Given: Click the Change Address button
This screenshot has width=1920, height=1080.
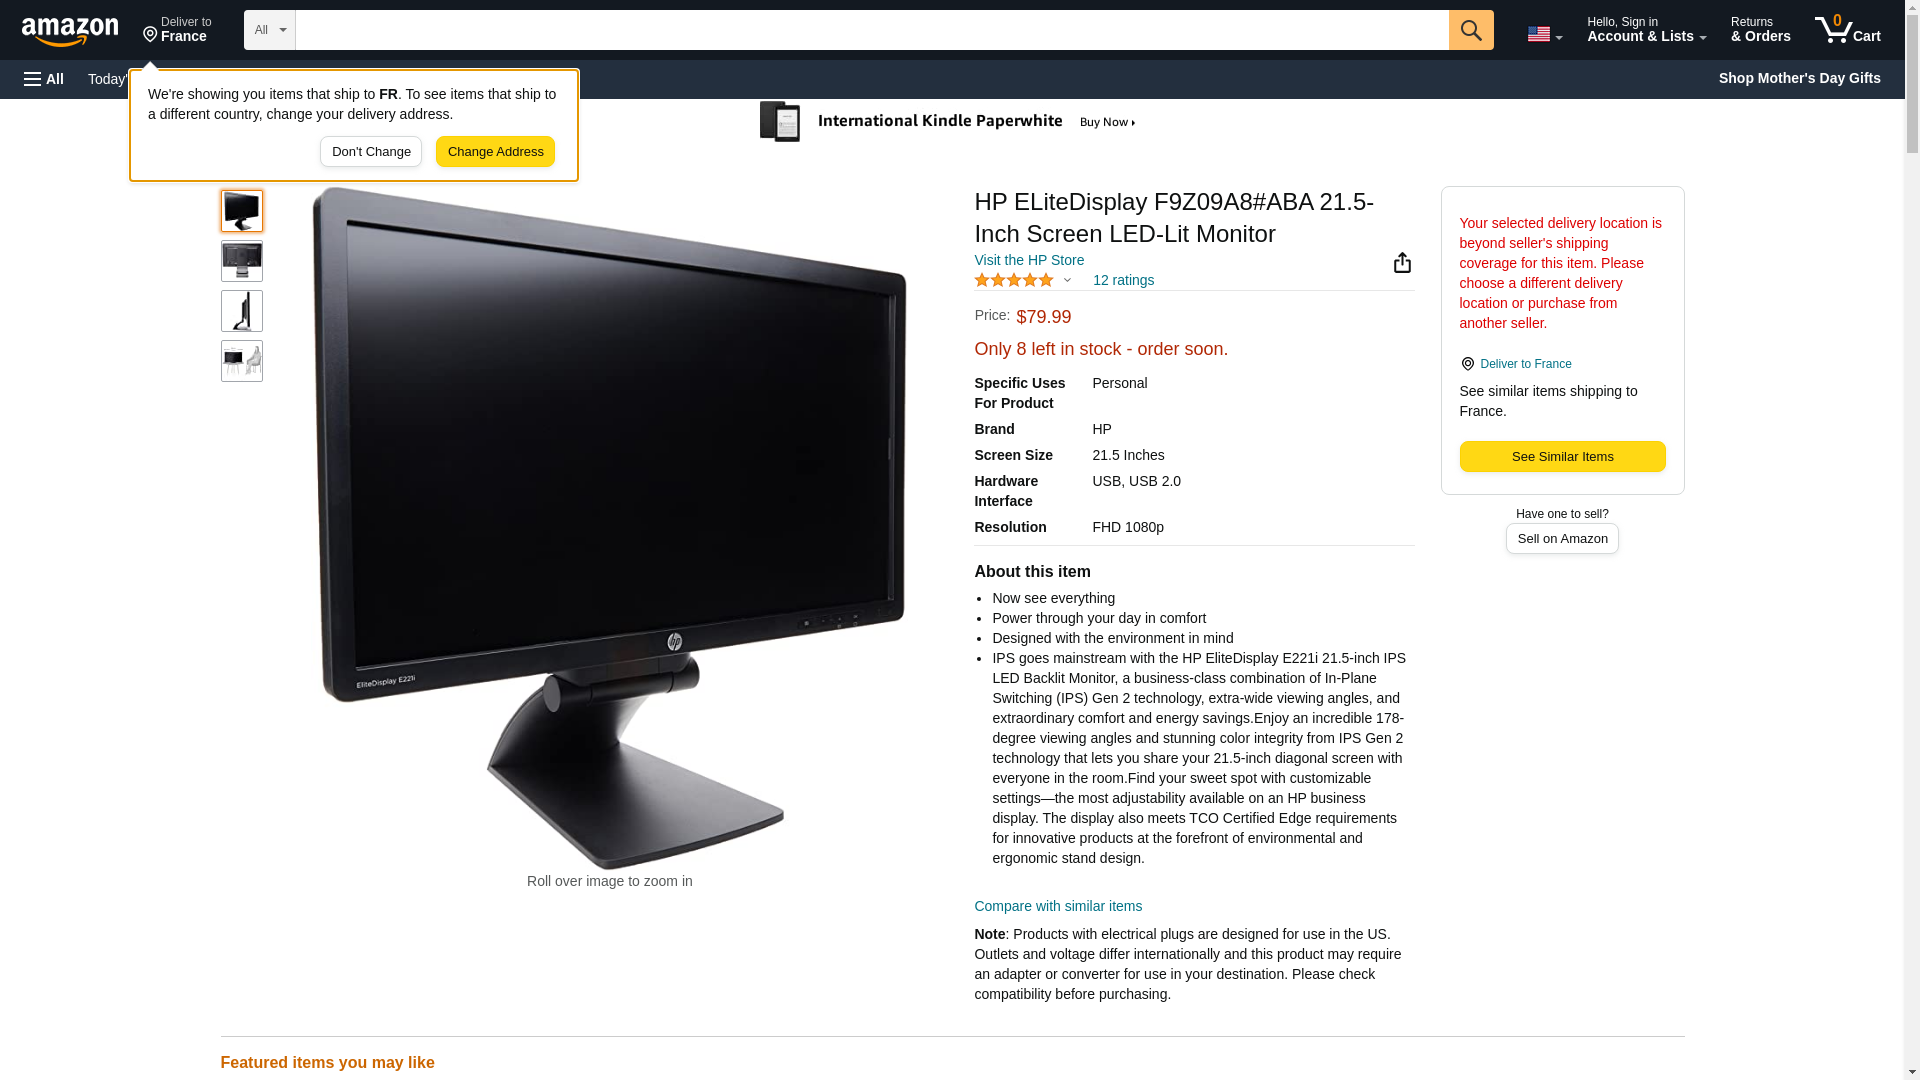Looking at the screenshot, I should coord(495,152).
